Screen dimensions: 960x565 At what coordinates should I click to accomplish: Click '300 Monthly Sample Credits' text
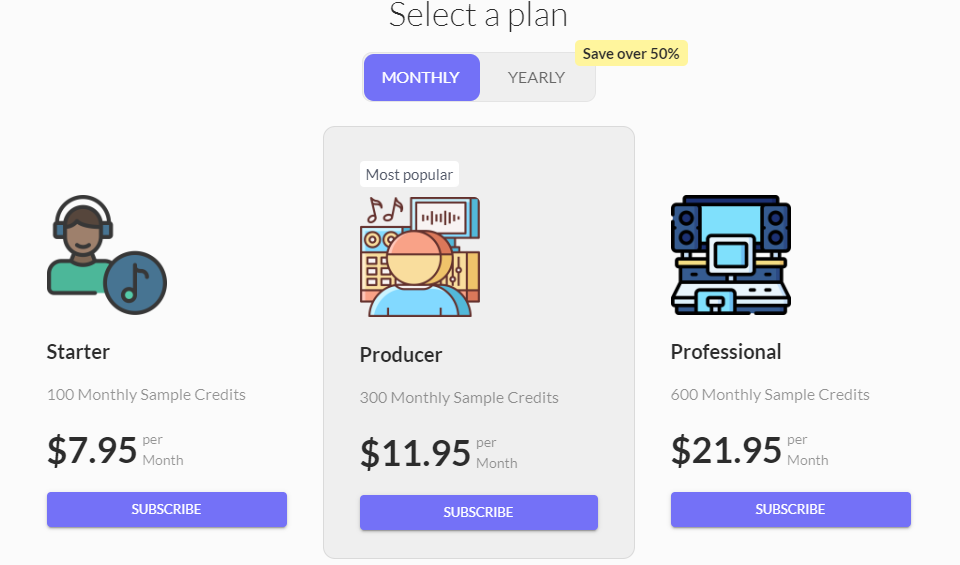click(x=459, y=398)
